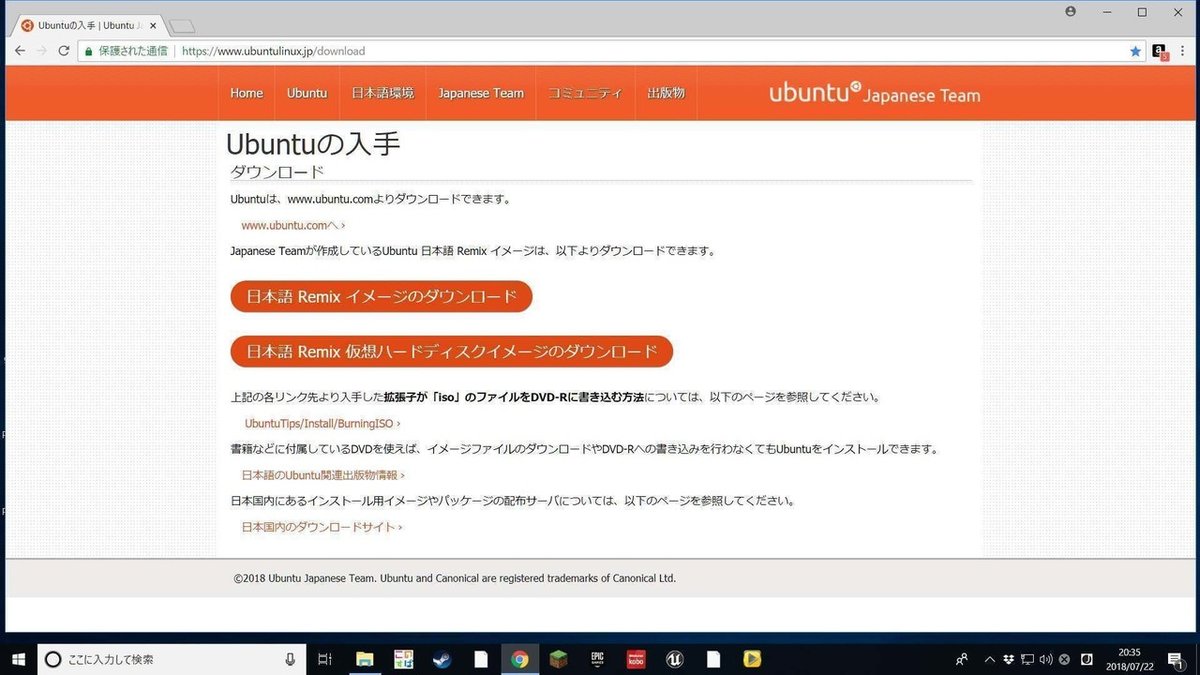Follow the www.ubuntu.comへ link

[293, 225]
